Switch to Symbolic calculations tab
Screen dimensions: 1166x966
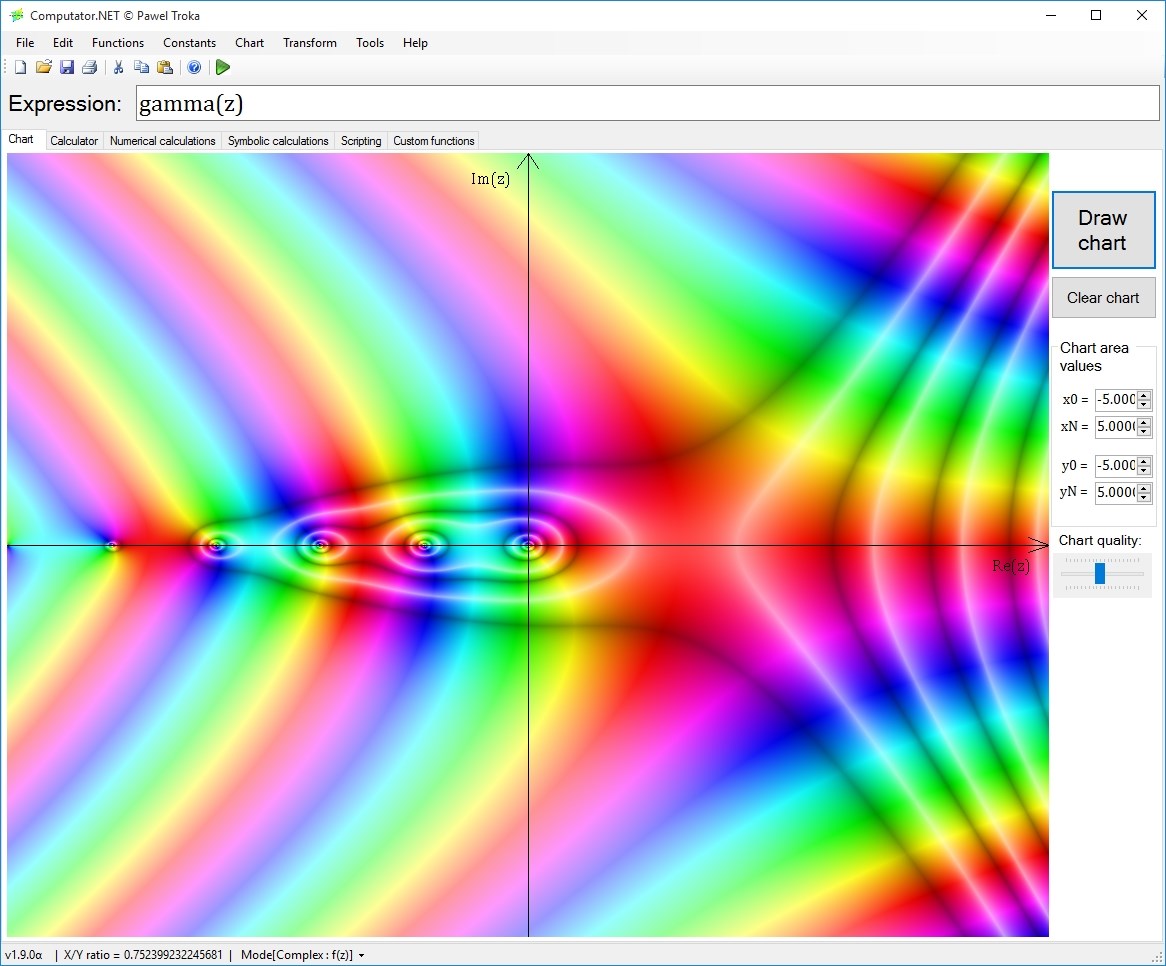click(x=278, y=141)
